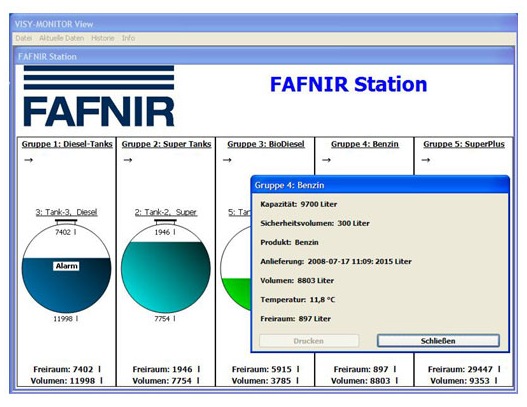
Task: Open the Historie menu
Action: point(103,38)
